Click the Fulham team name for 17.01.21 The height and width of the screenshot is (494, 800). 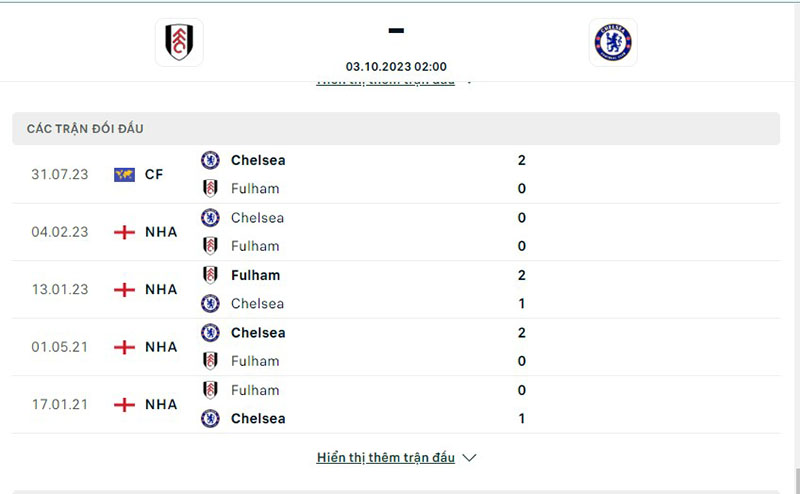[x=255, y=390]
